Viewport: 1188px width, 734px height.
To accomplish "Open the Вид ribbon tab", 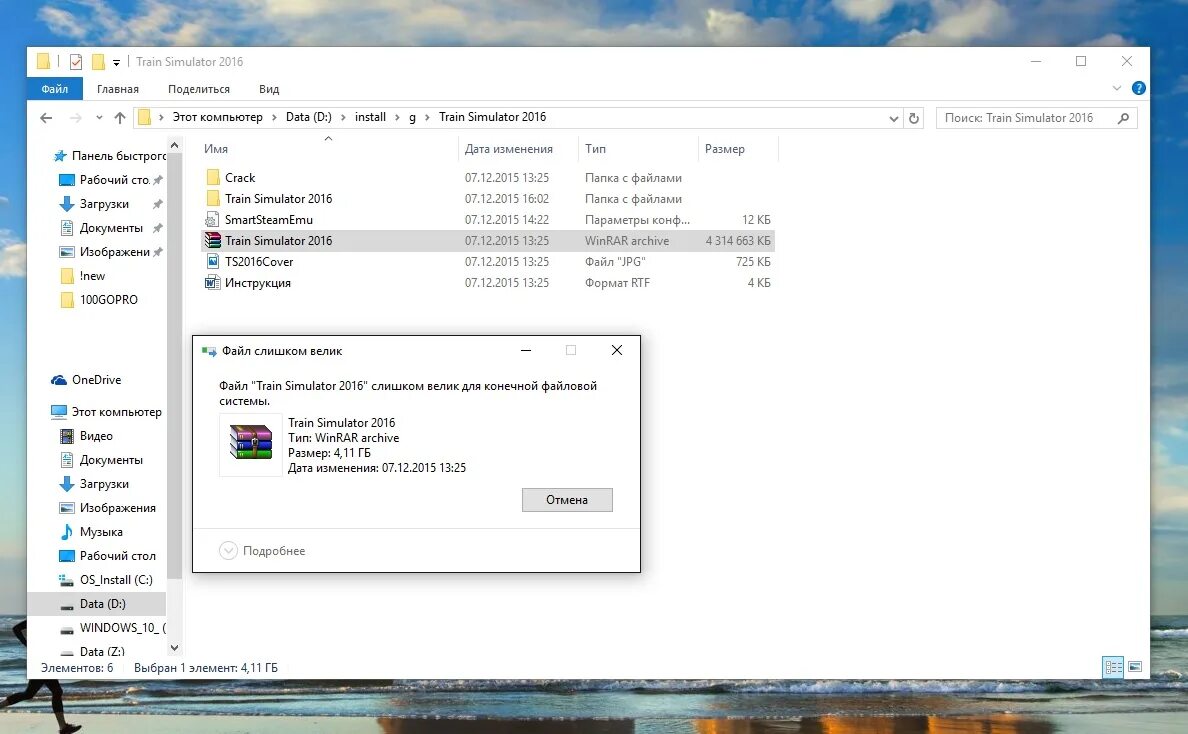I will 269,89.
